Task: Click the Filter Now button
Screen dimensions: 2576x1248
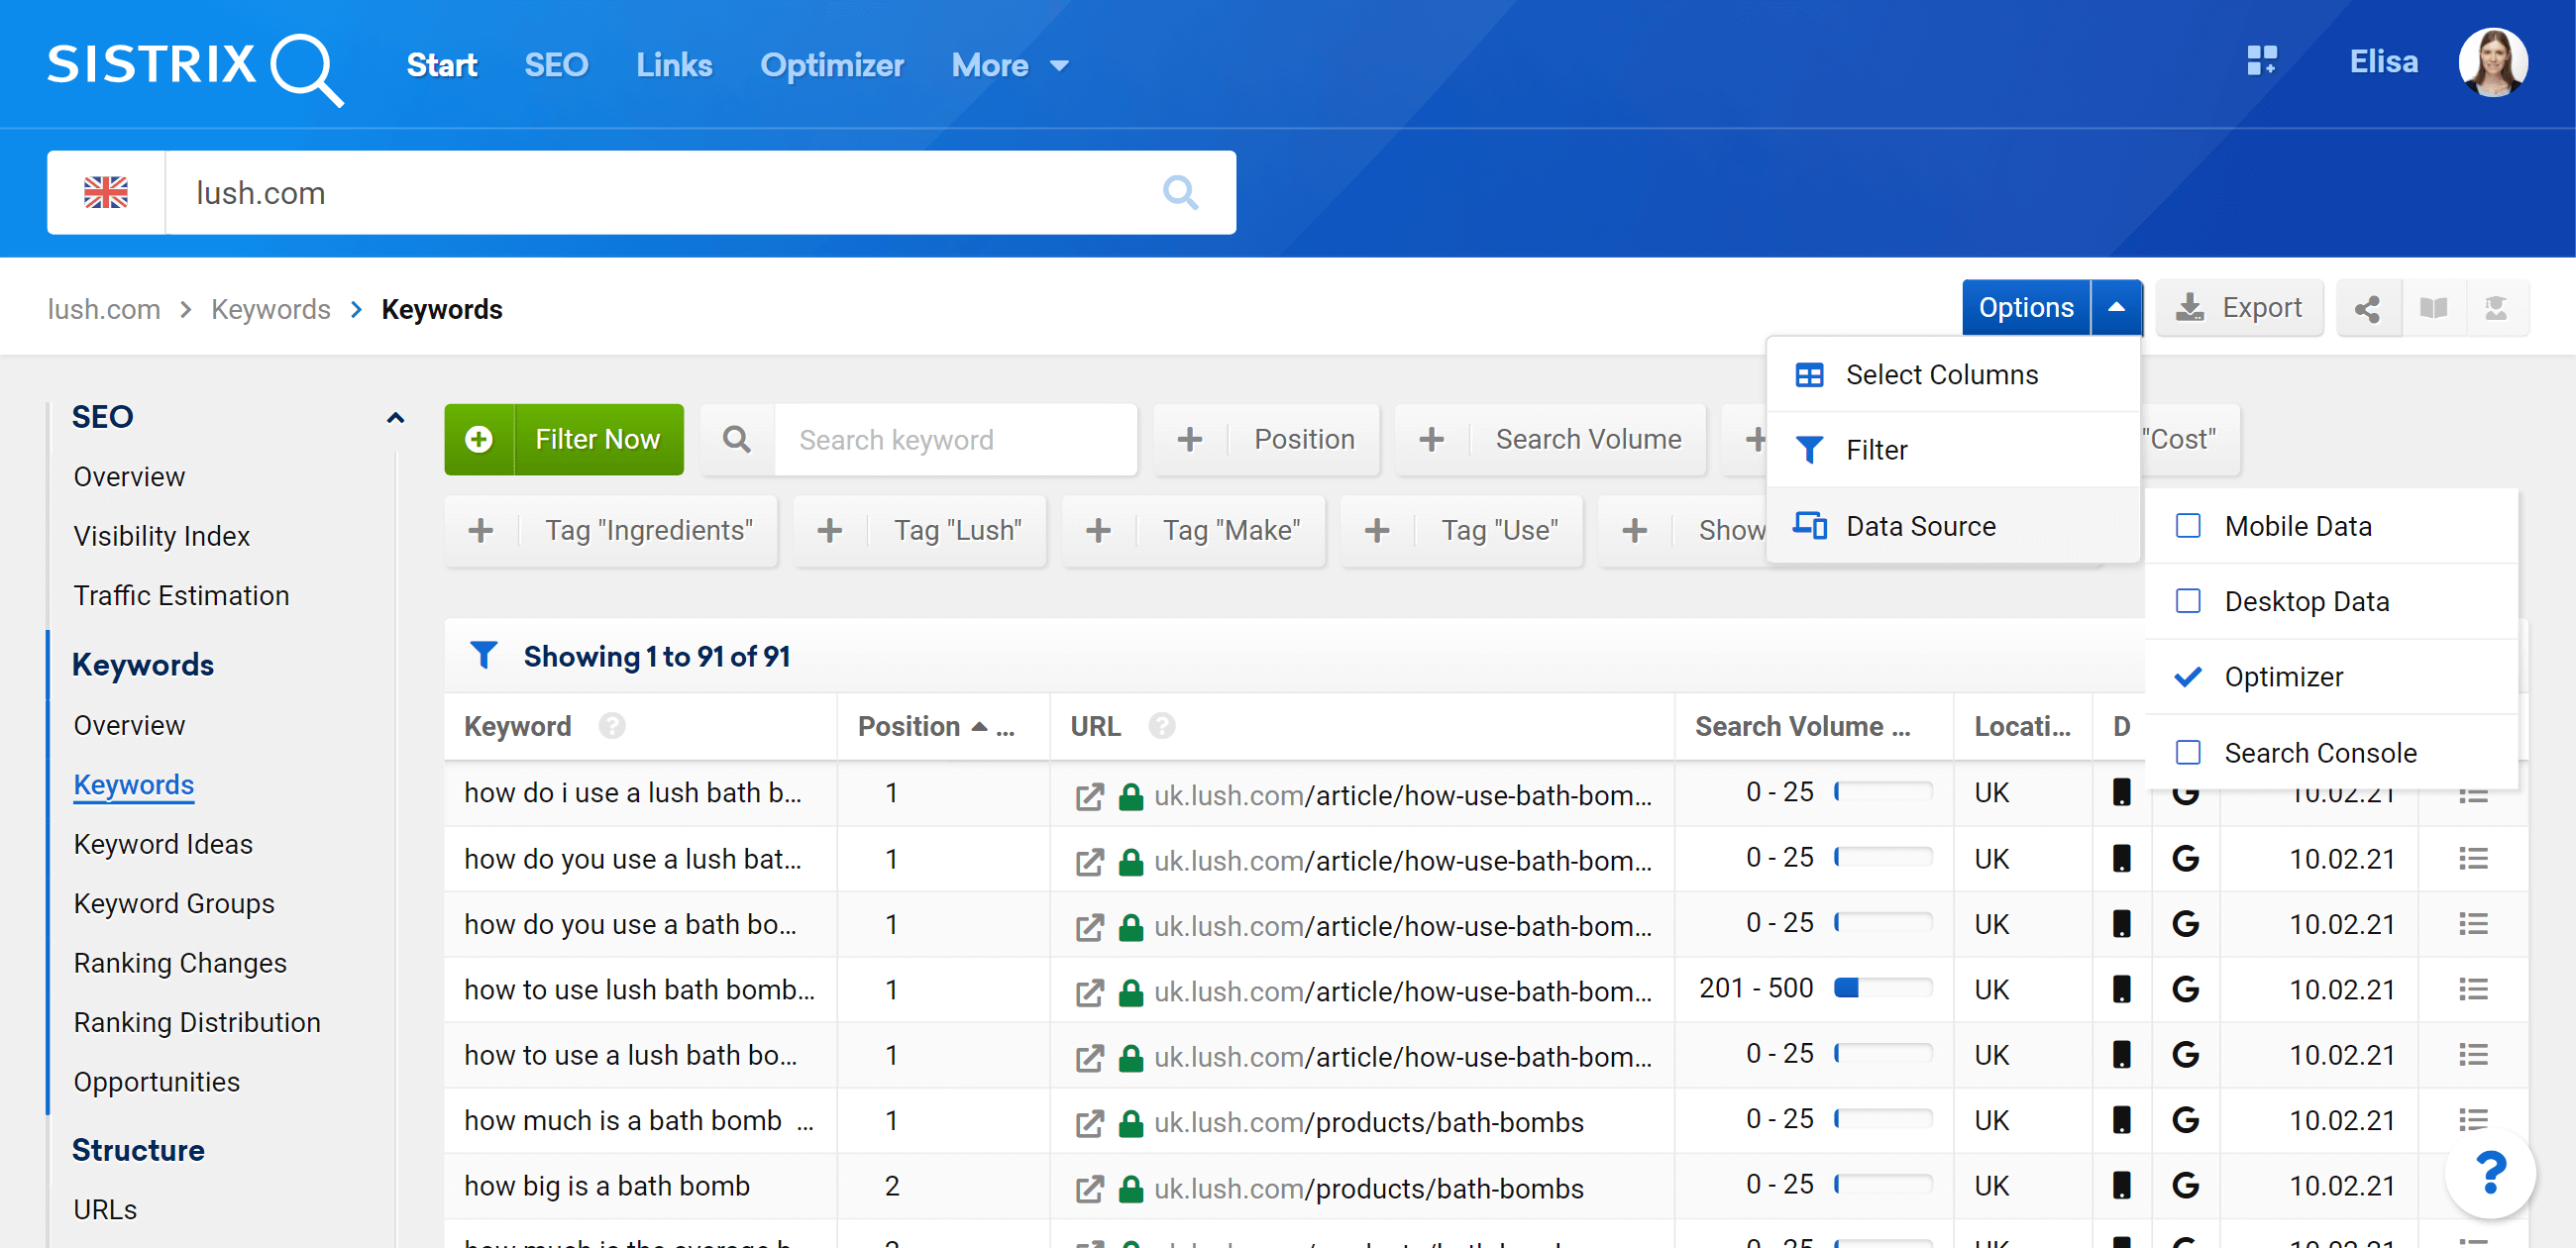Action: point(564,439)
